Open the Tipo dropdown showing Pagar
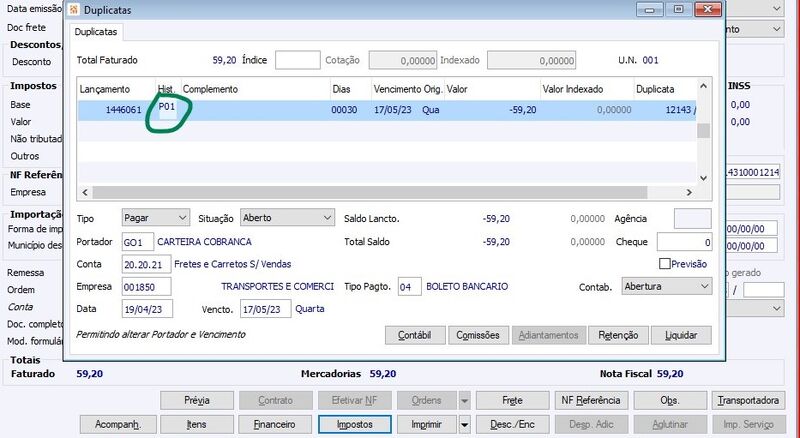The height and width of the screenshot is (438, 800). pyautogui.click(x=156, y=218)
